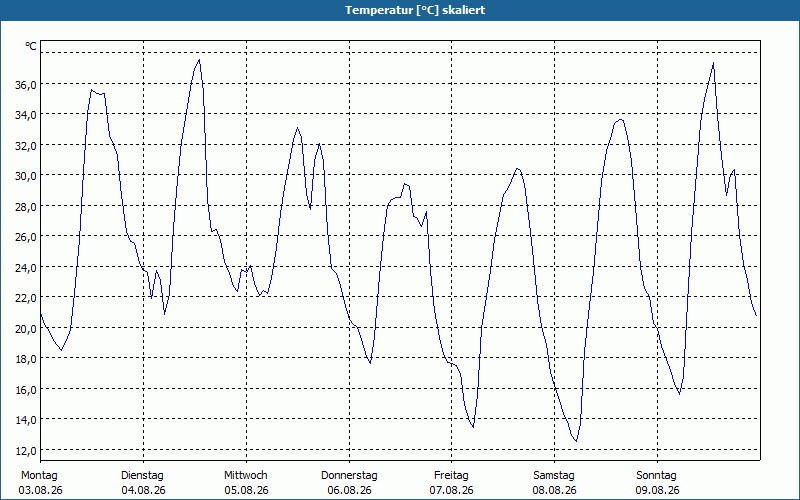Select the 36,0 y-axis value
The image size is (800, 500).
tap(26, 85)
